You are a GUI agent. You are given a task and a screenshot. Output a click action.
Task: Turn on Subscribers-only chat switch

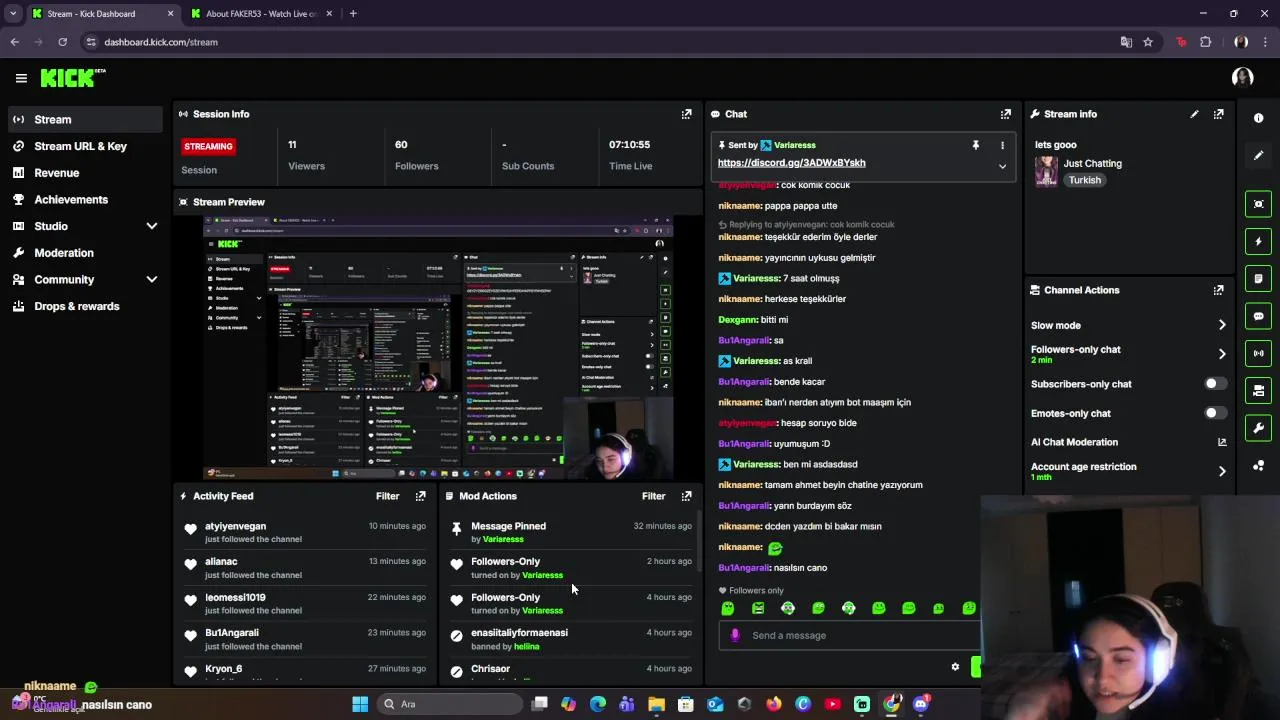[x=1215, y=384]
